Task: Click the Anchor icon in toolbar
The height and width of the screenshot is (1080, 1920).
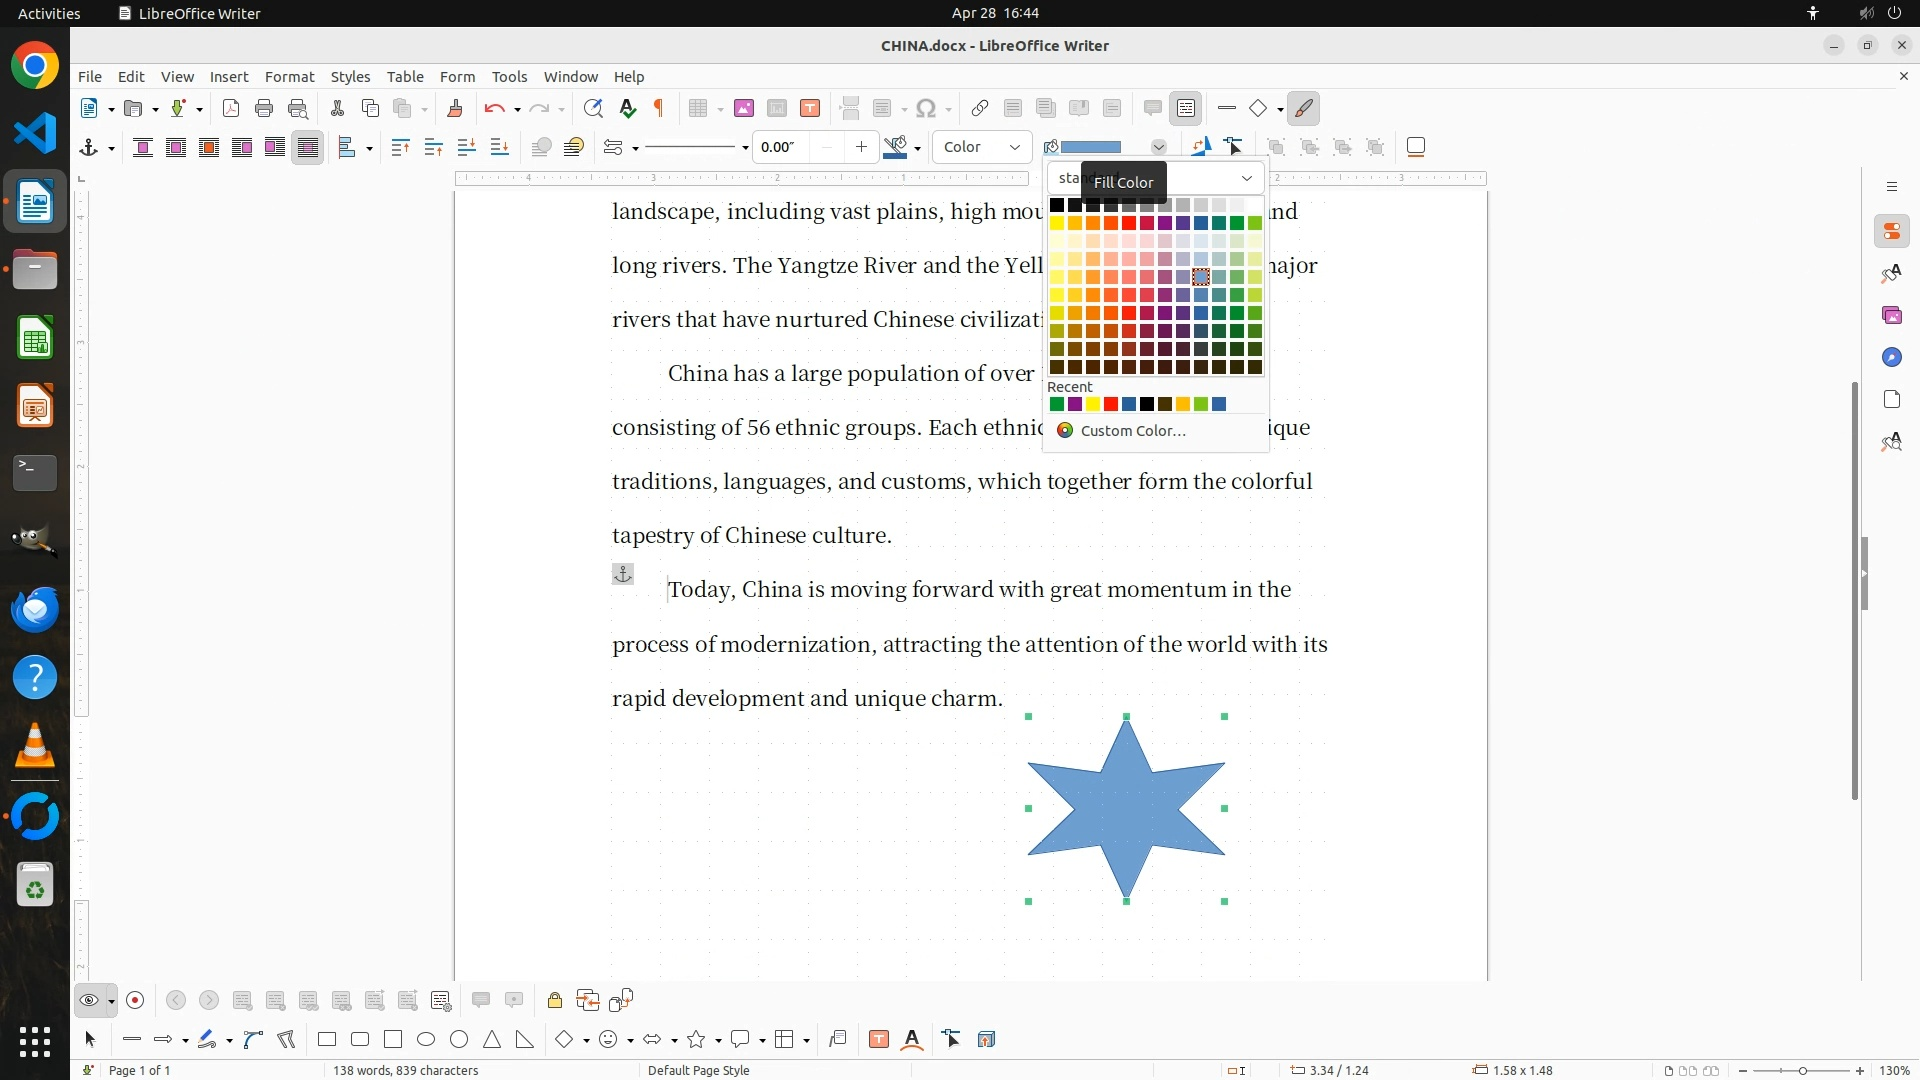Action: coord(88,147)
